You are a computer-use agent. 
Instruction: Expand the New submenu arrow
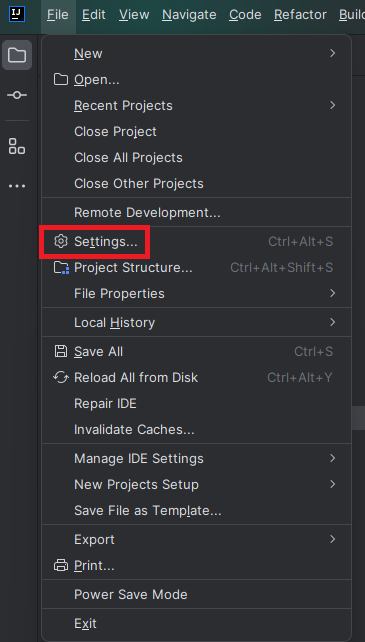click(x=332, y=53)
